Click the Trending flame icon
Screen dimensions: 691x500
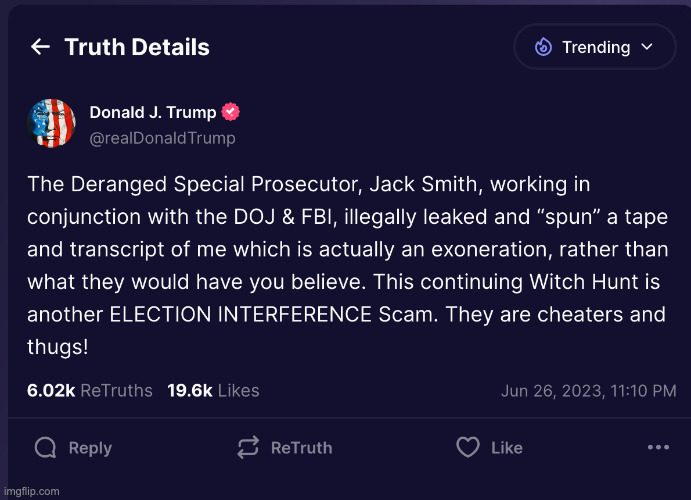point(543,47)
